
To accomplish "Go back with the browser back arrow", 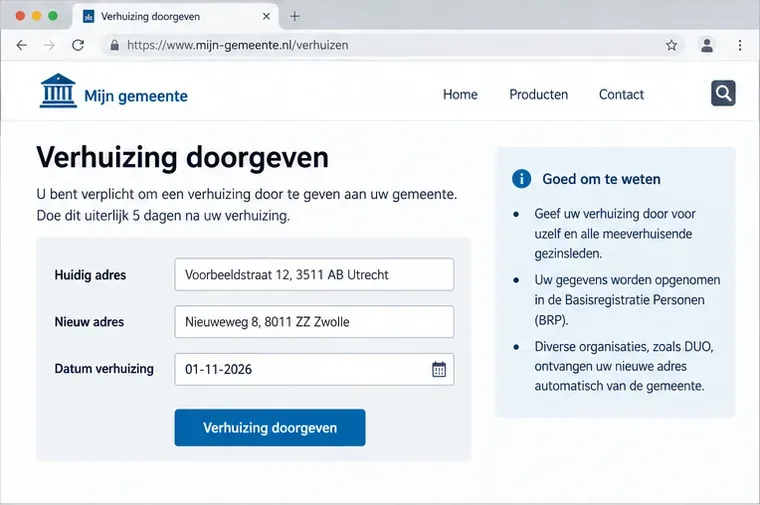I will (22, 46).
